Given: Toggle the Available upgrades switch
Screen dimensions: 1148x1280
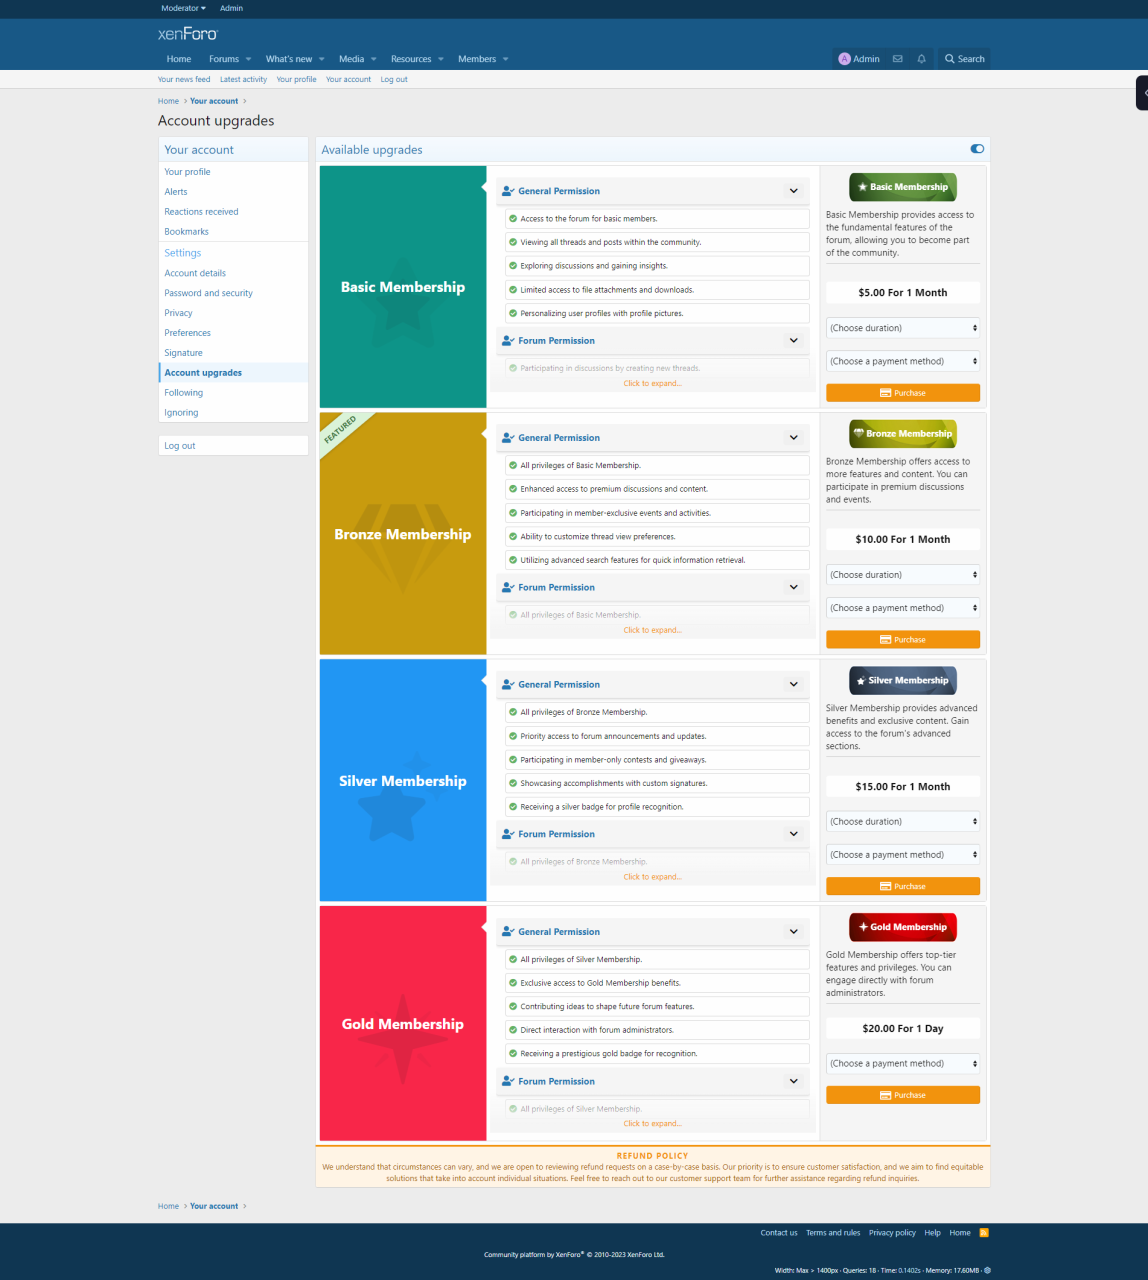Looking at the screenshot, I should (x=977, y=149).
